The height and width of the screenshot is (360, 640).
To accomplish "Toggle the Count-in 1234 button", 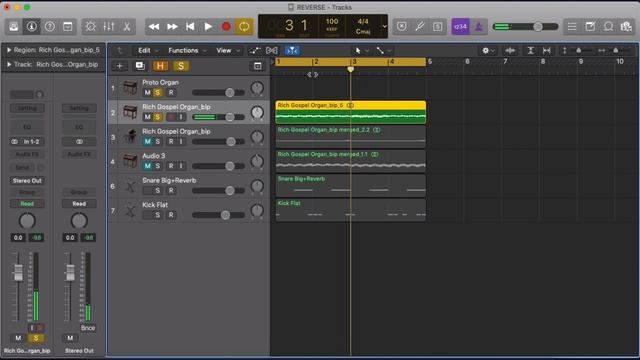I will pos(460,27).
